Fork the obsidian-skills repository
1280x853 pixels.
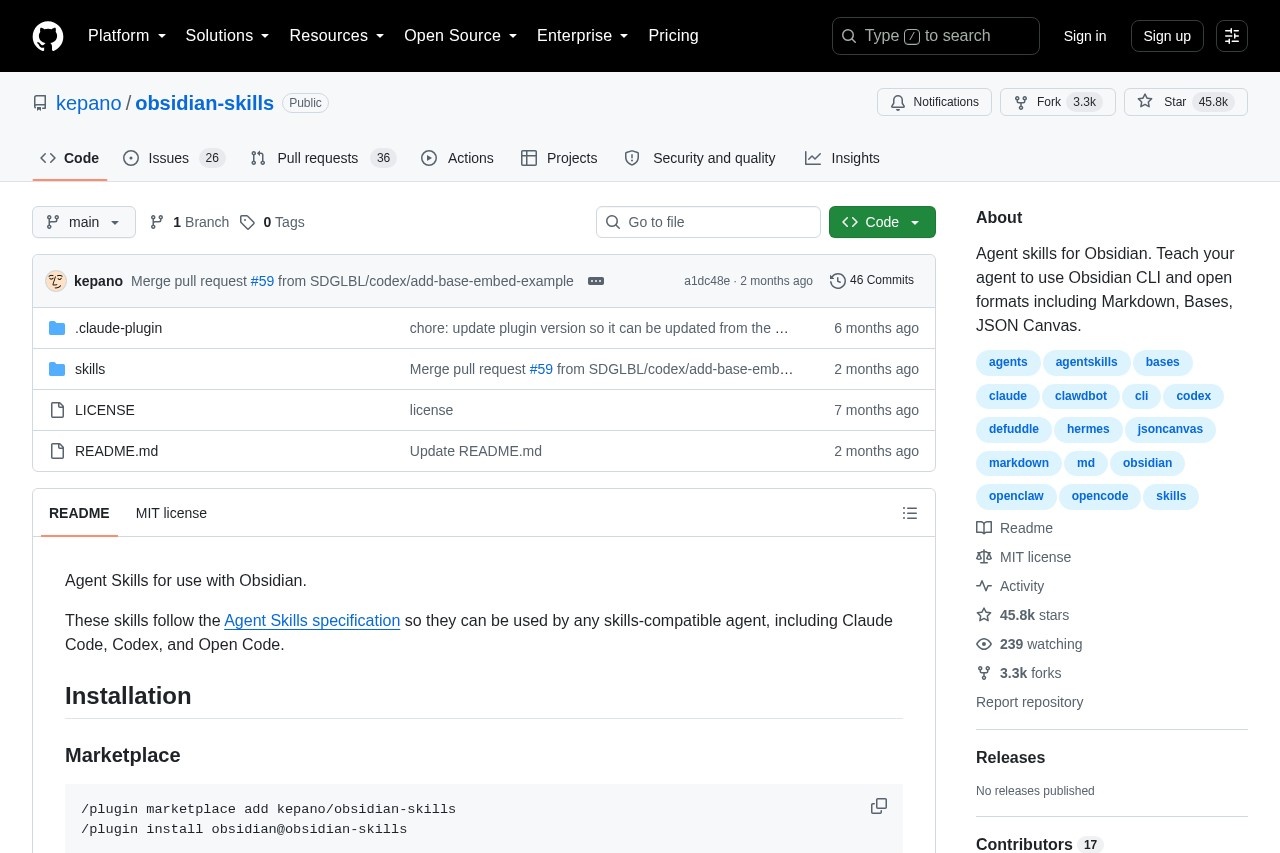[x=1058, y=102]
